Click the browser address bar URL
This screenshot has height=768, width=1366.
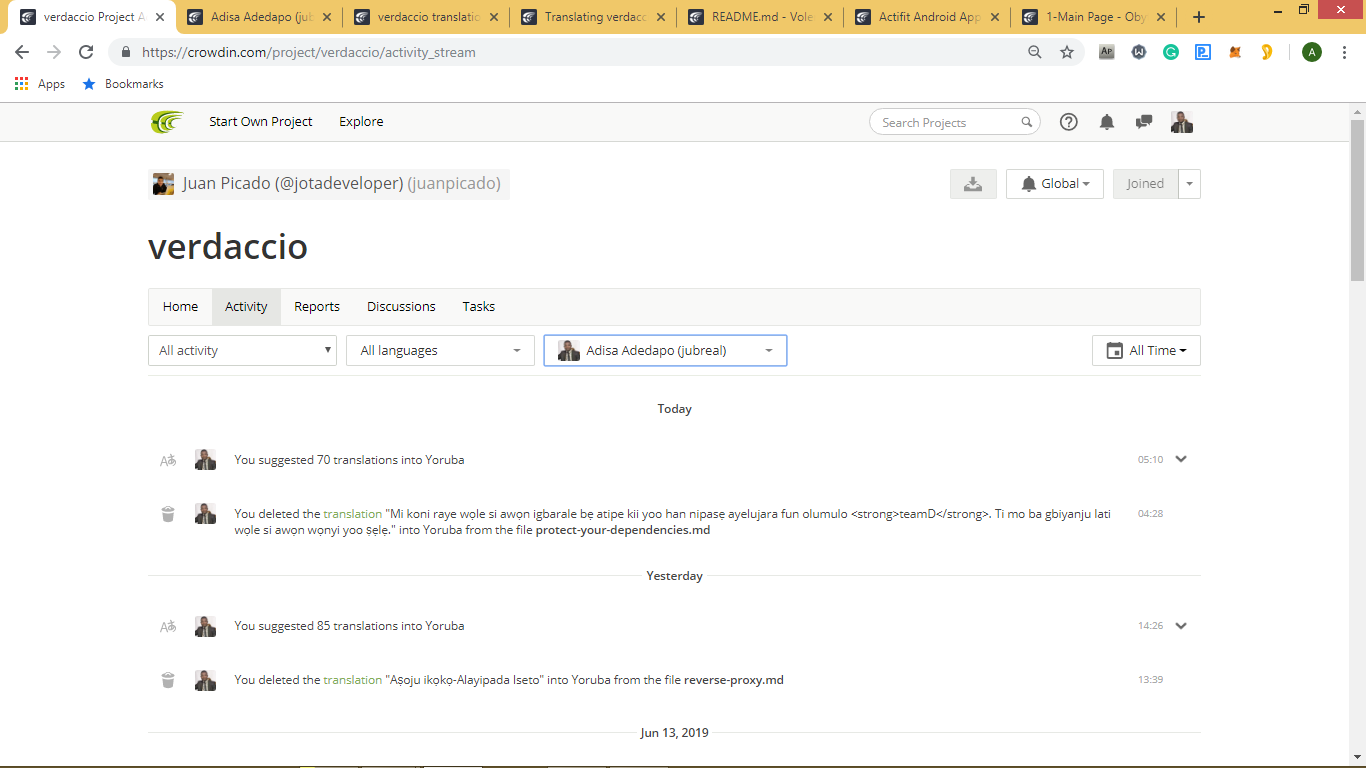(309, 52)
